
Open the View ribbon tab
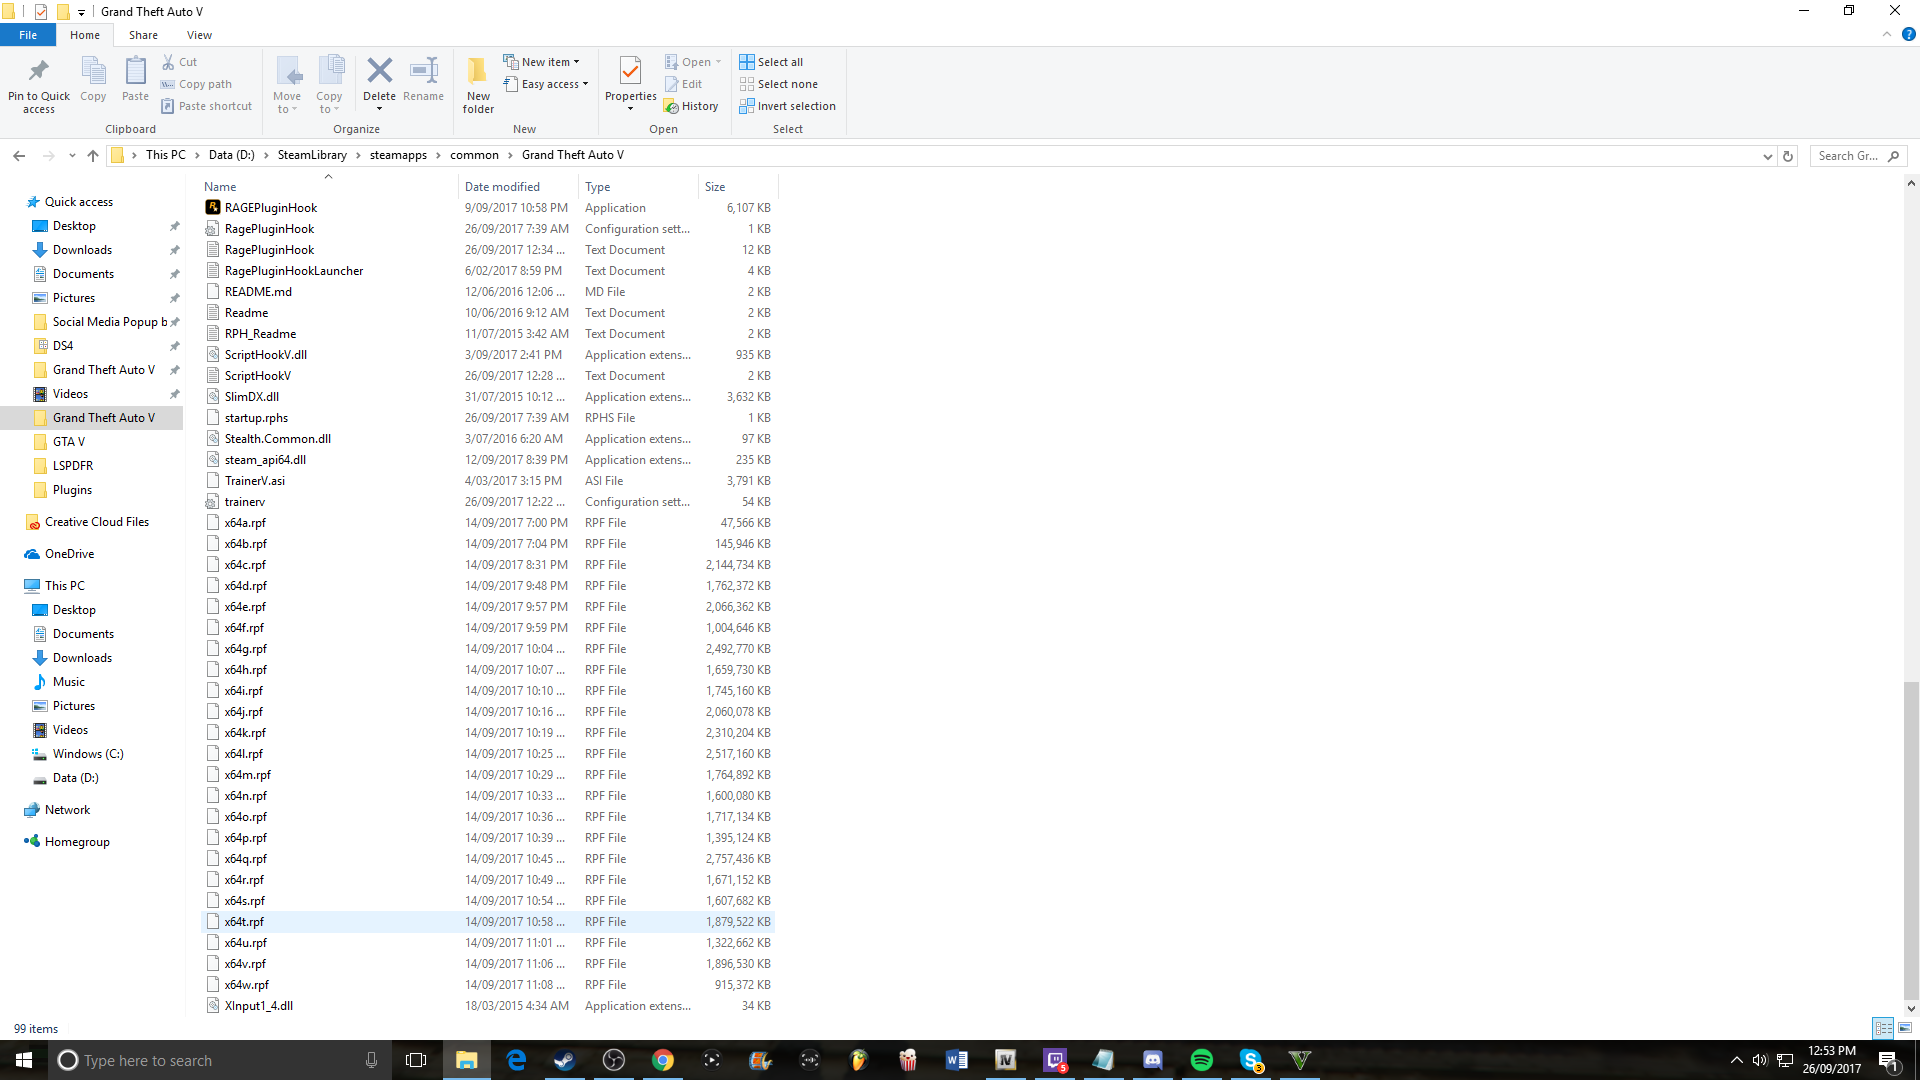tap(199, 35)
